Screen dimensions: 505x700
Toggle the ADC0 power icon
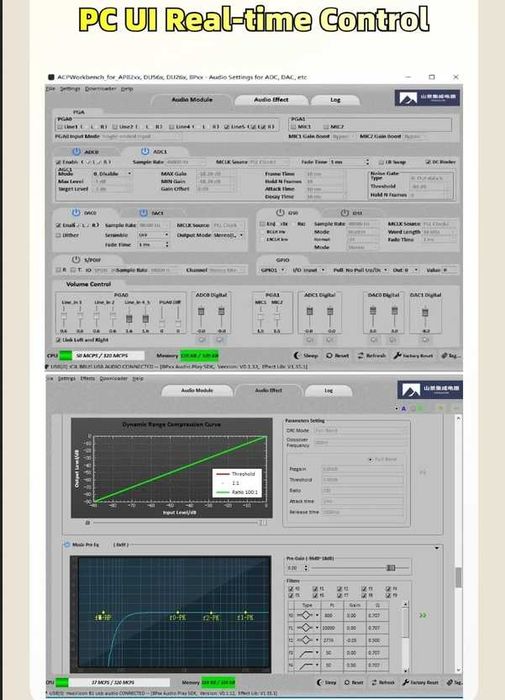(76, 152)
